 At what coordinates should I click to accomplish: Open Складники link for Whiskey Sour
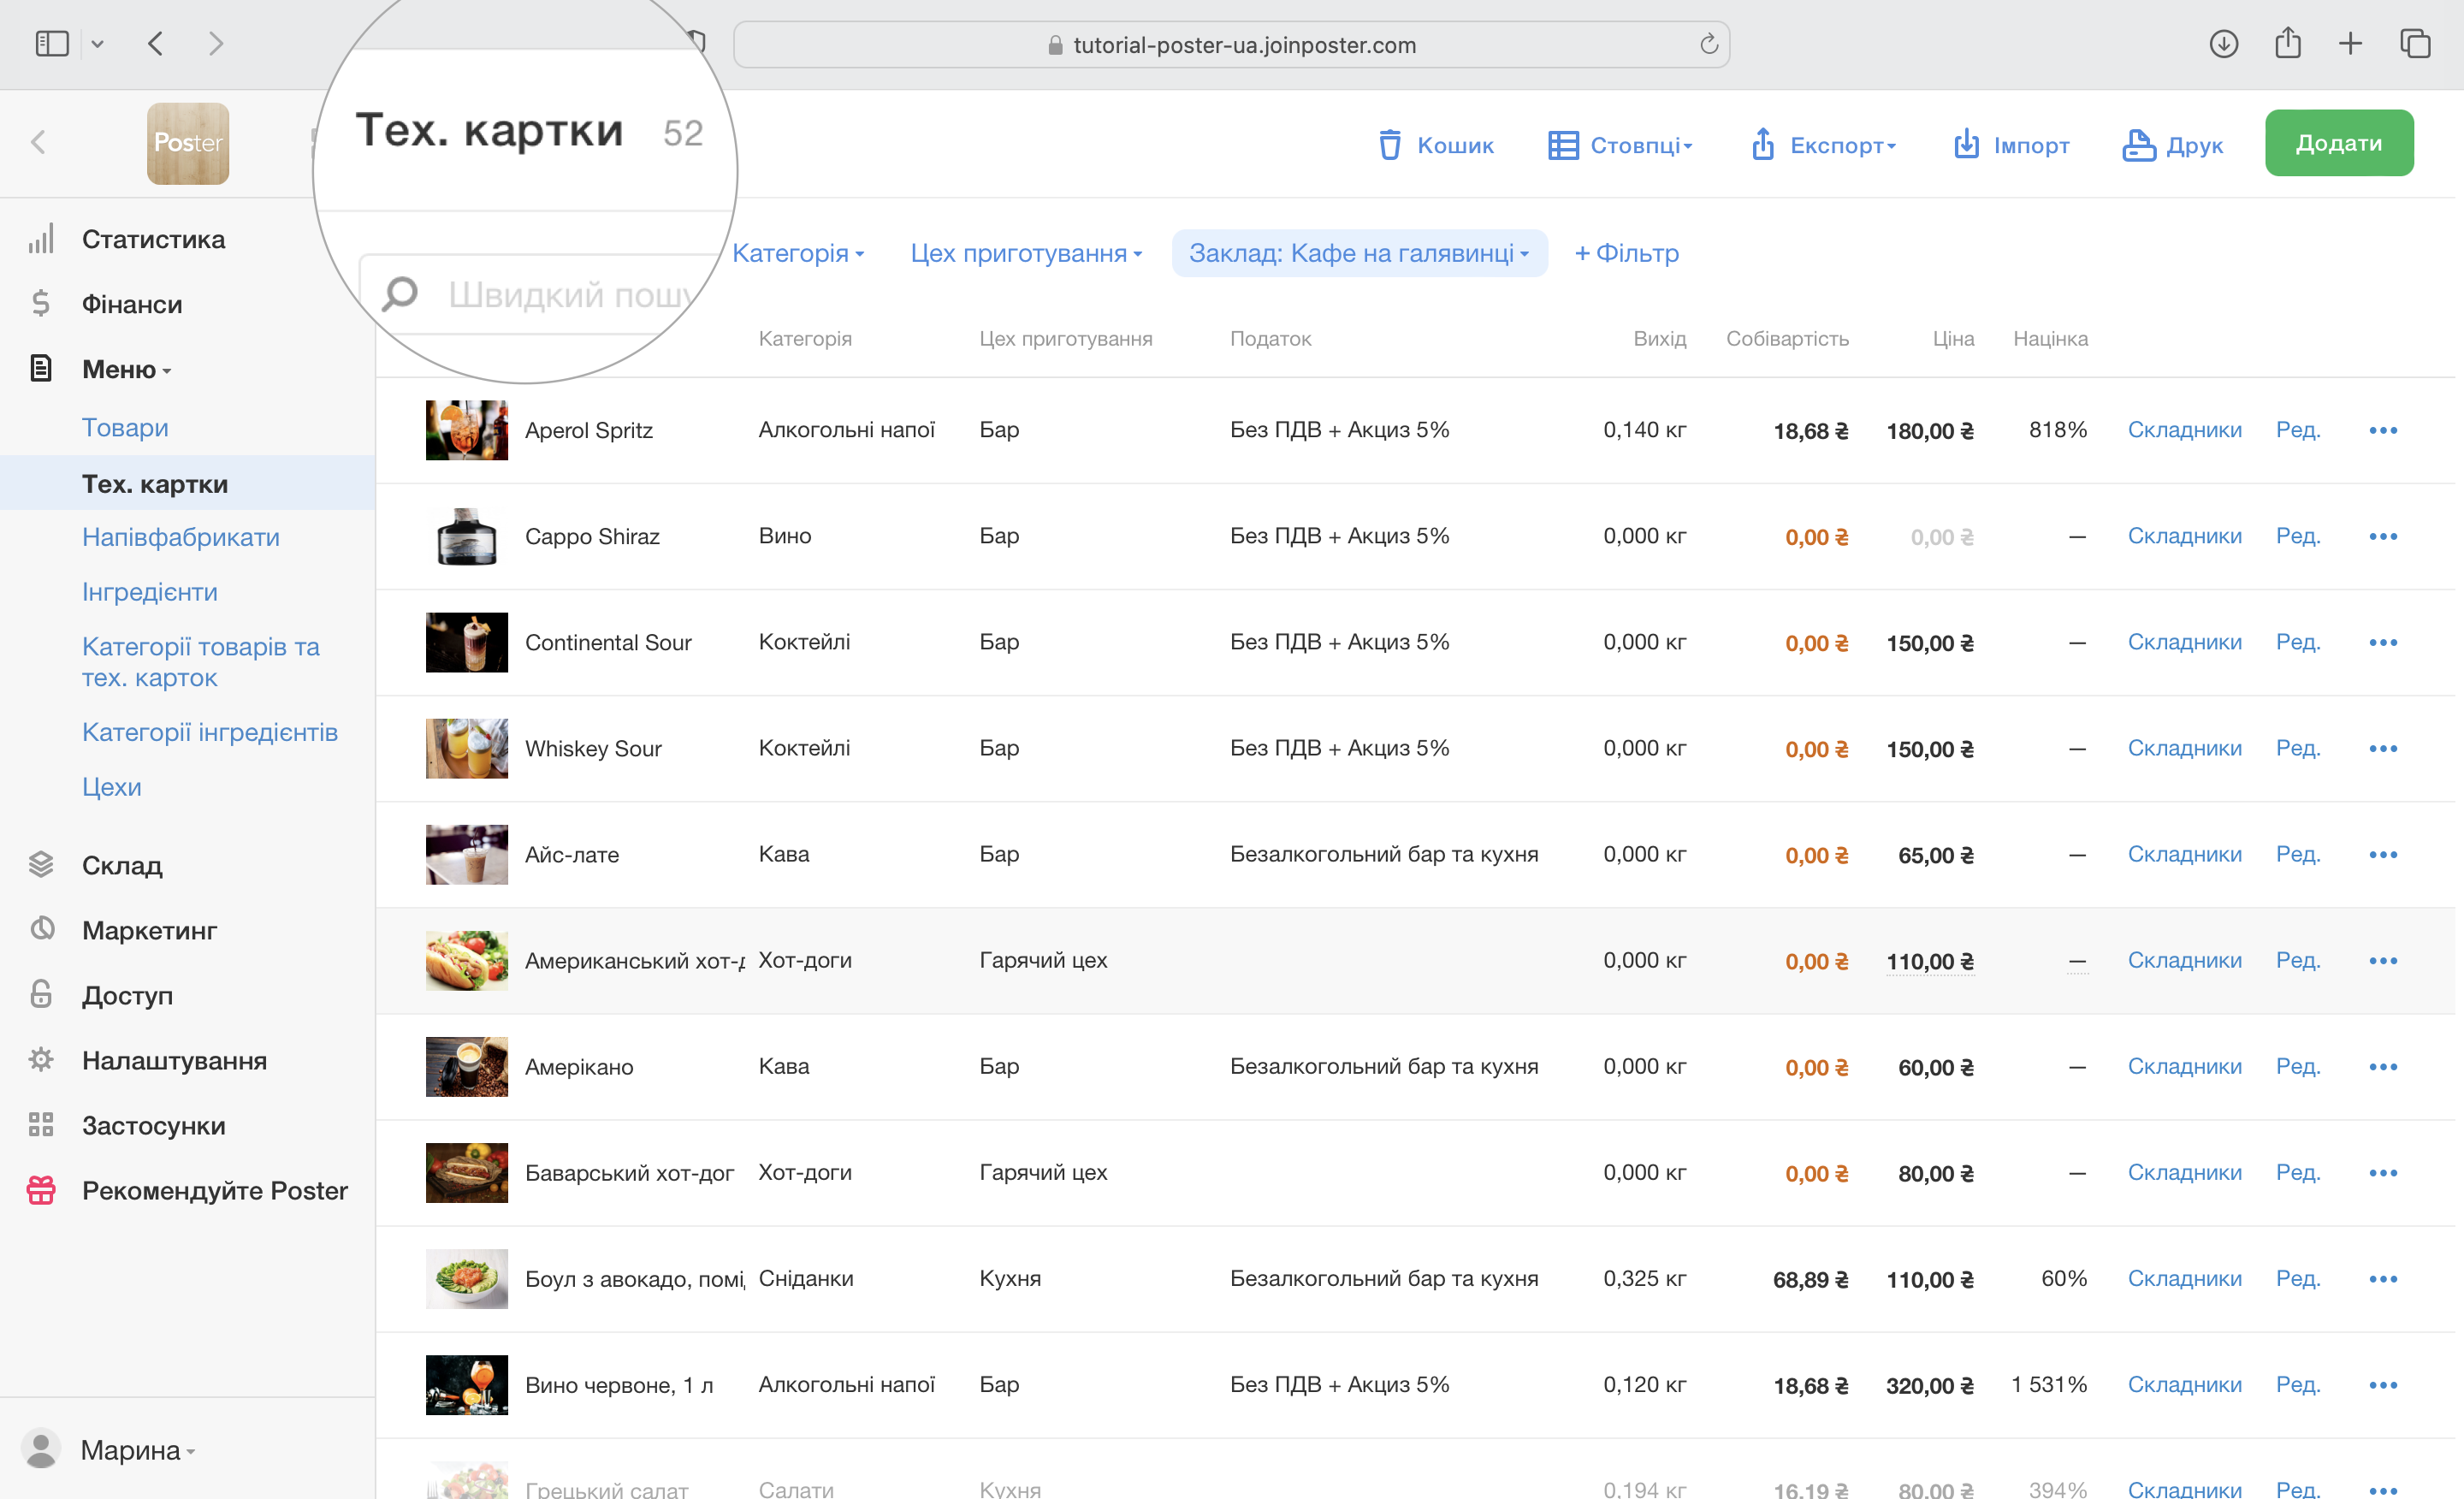click(x=2184, y=748)
